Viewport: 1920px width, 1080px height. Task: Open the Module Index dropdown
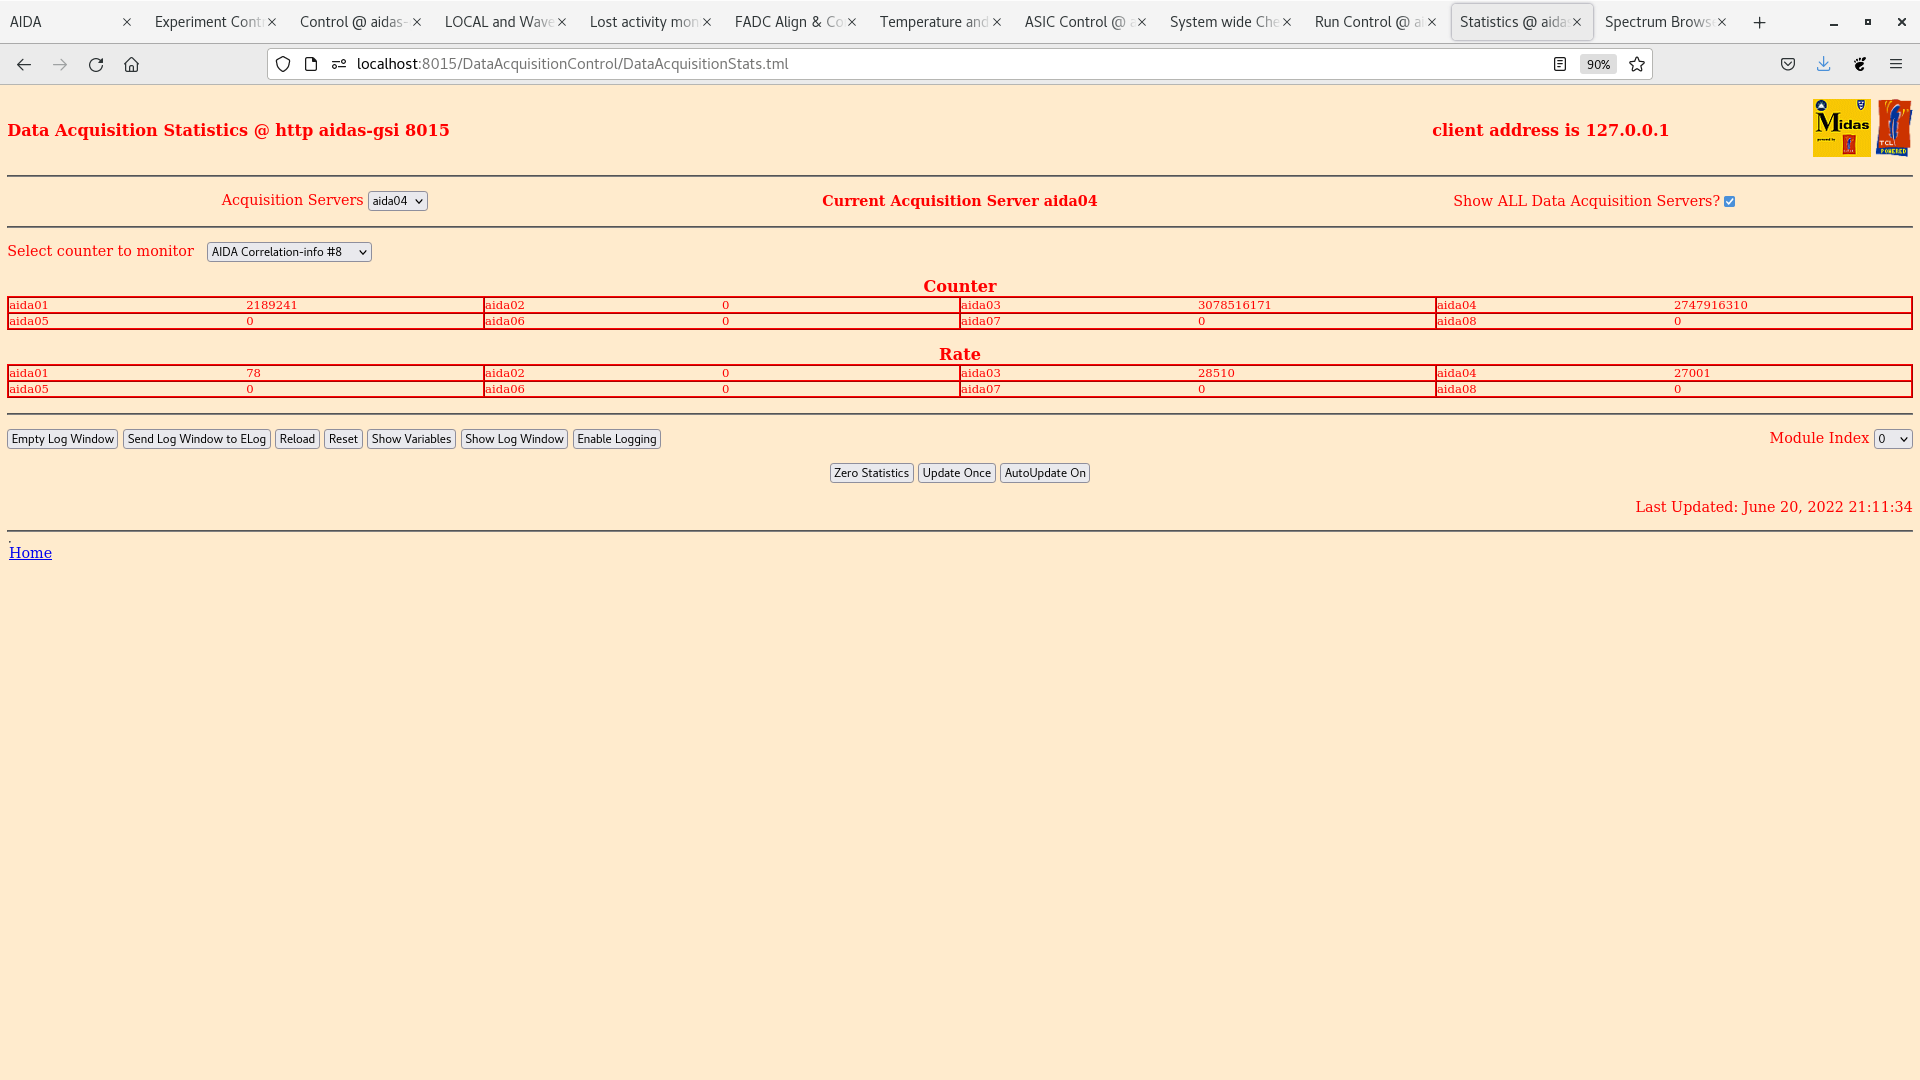pyautogui.click(x=1893, y=439)
